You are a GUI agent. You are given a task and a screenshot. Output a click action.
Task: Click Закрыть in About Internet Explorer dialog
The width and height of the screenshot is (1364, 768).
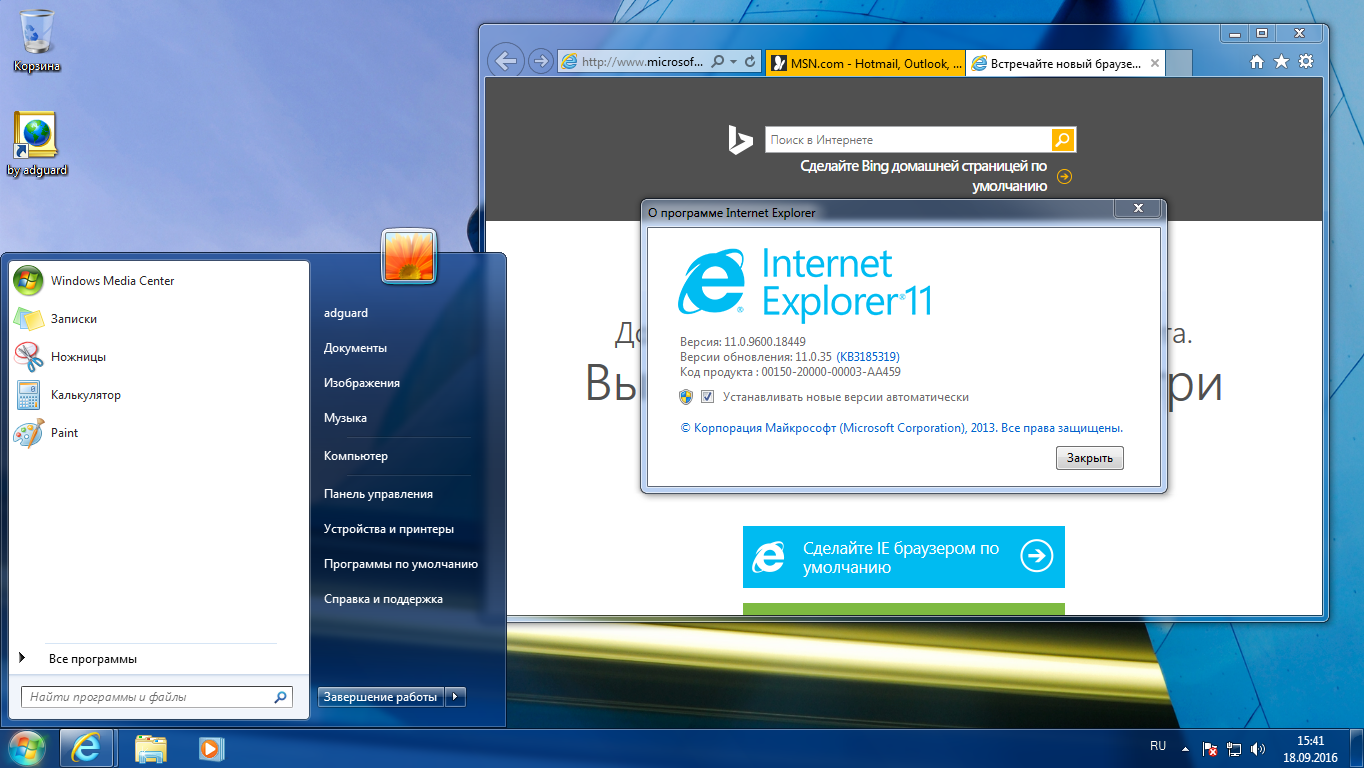[1090, 458]
